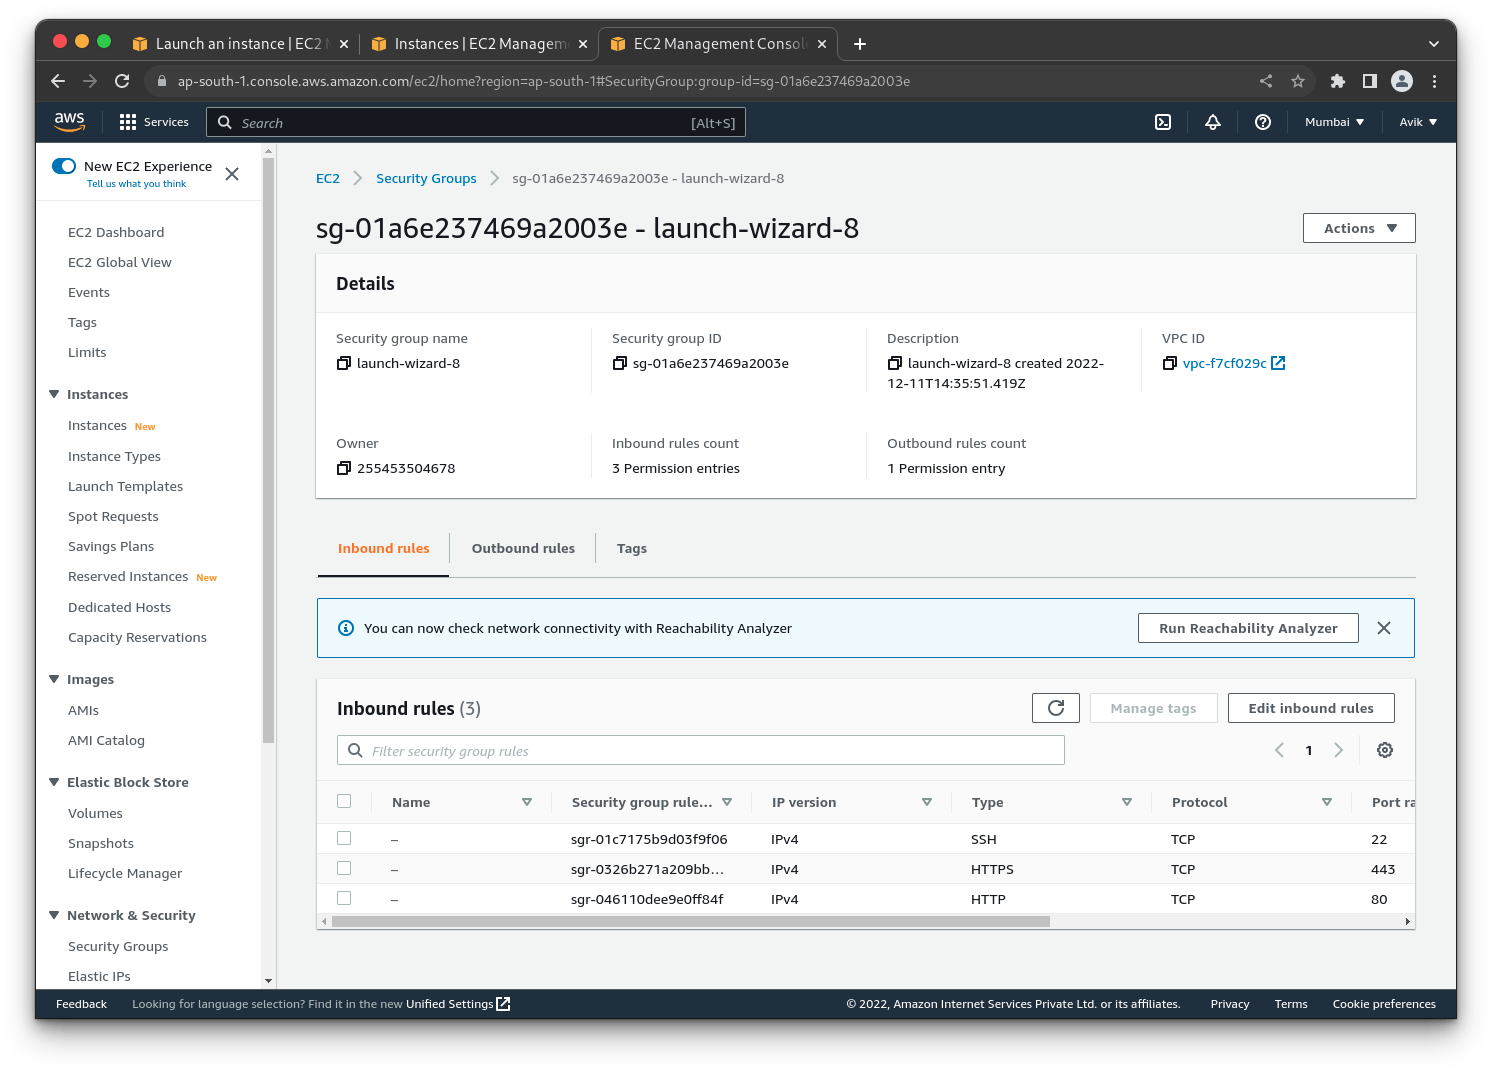Refresh the inbound rules list
Image resolution: width=1492 pixels, height=1070 pixels.
[1055, 707]
